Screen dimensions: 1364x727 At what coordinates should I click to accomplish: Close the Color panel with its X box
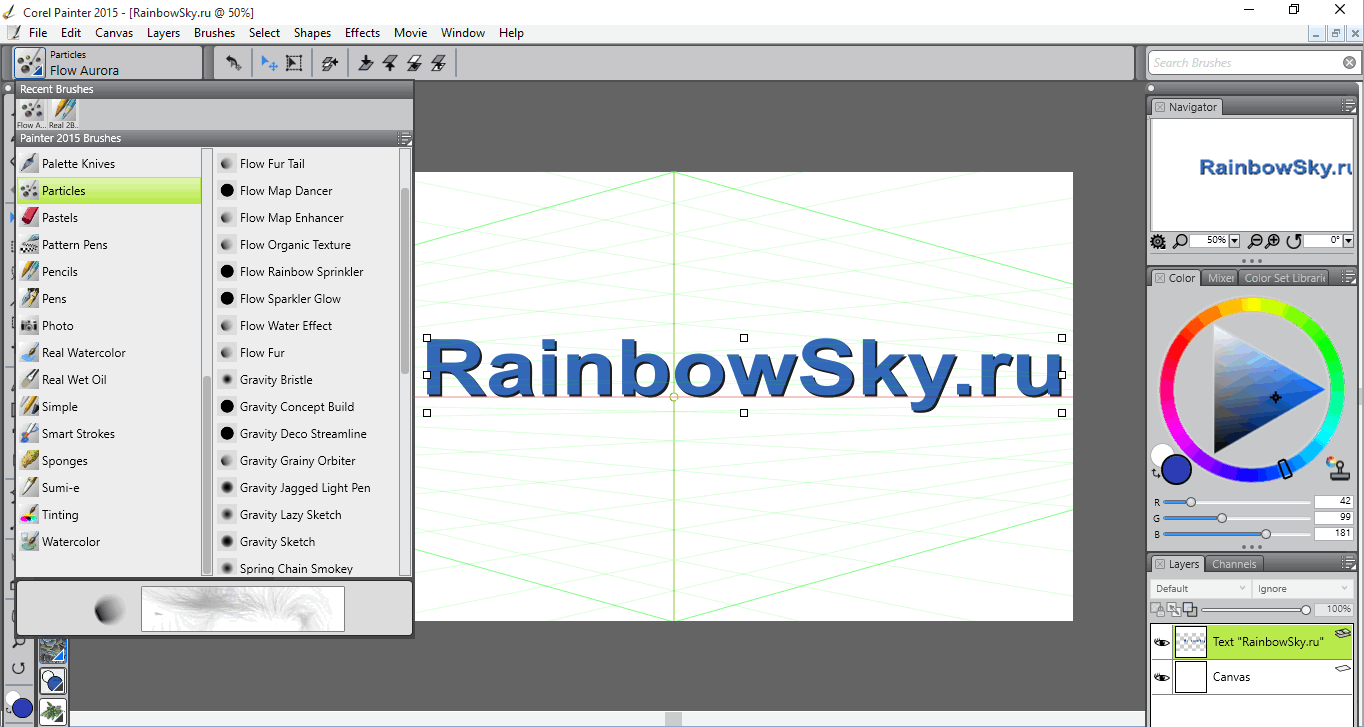[x=1160, y=278]
